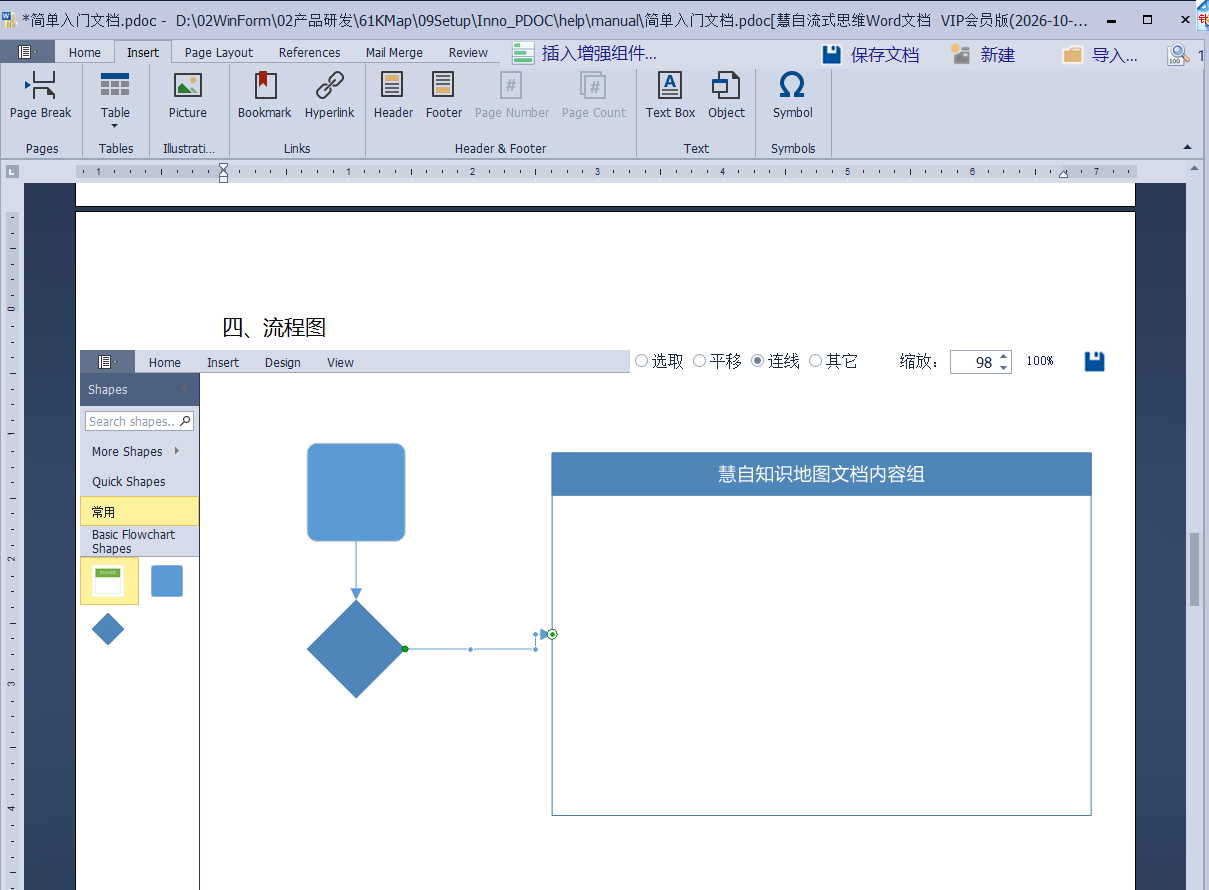
Task: Open the Design tab in flowchart editor
Action: [x=282, y=362]
